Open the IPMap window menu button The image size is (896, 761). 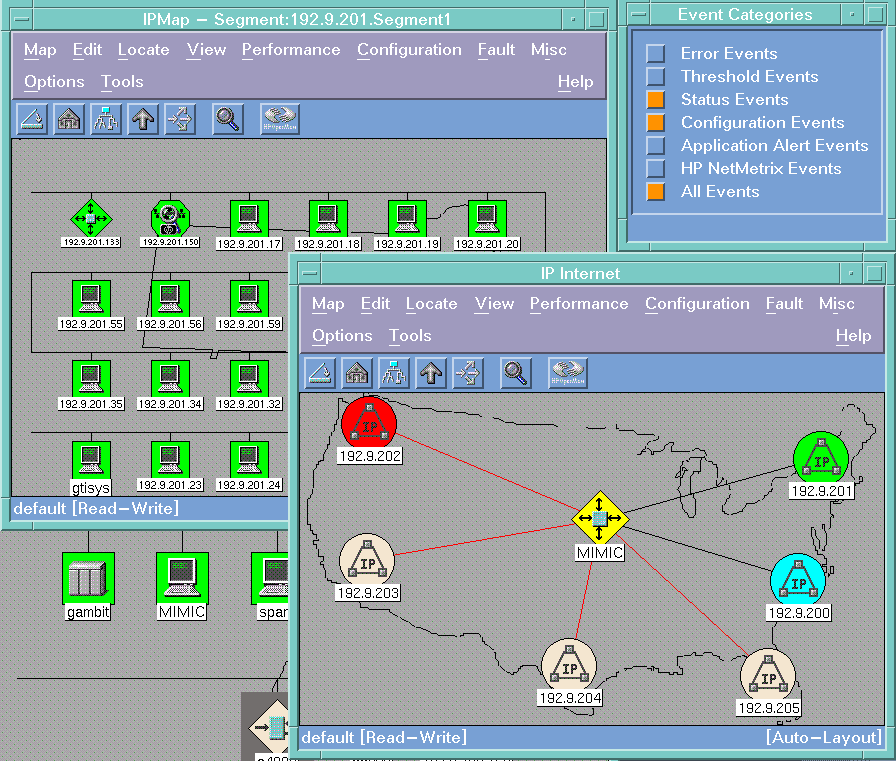point(22,19)
